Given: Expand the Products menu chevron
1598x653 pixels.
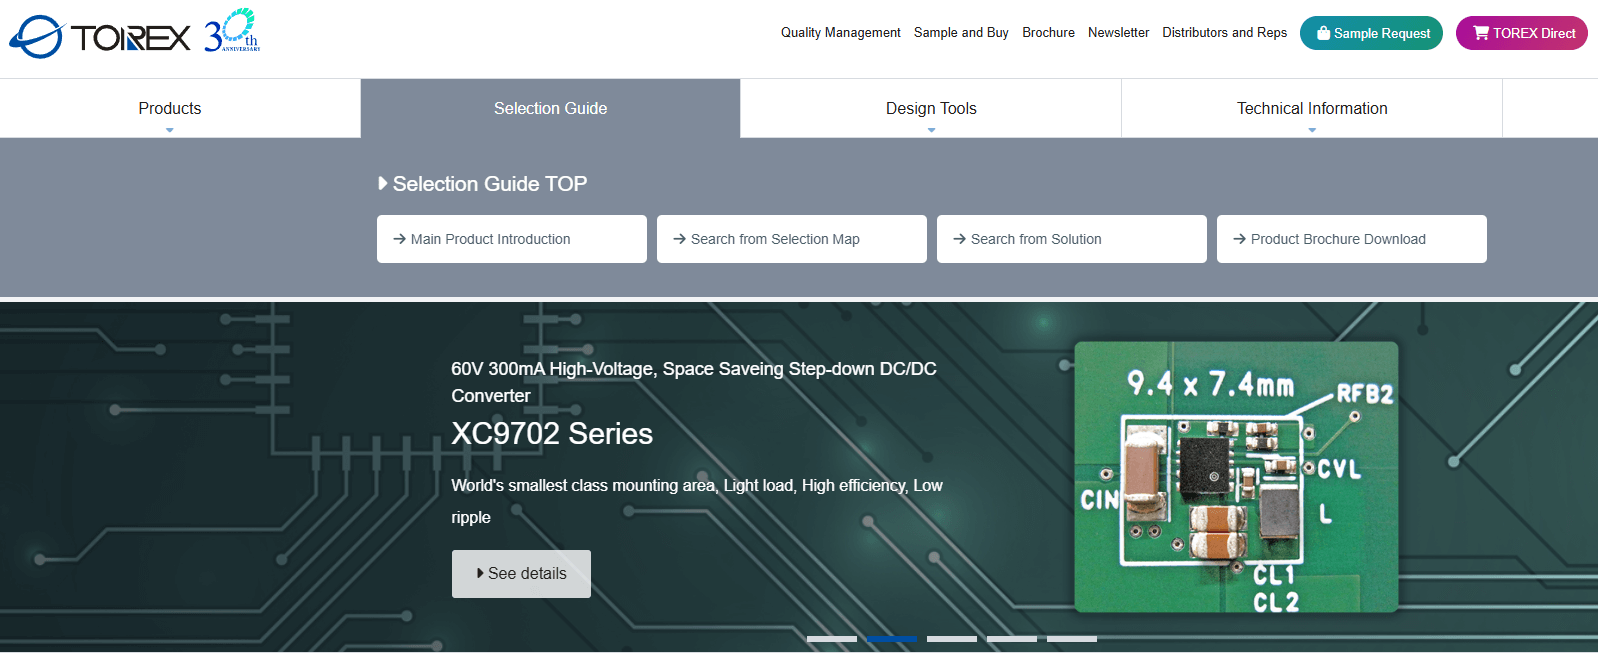Looking at the screenshot, I should point(170,130).
